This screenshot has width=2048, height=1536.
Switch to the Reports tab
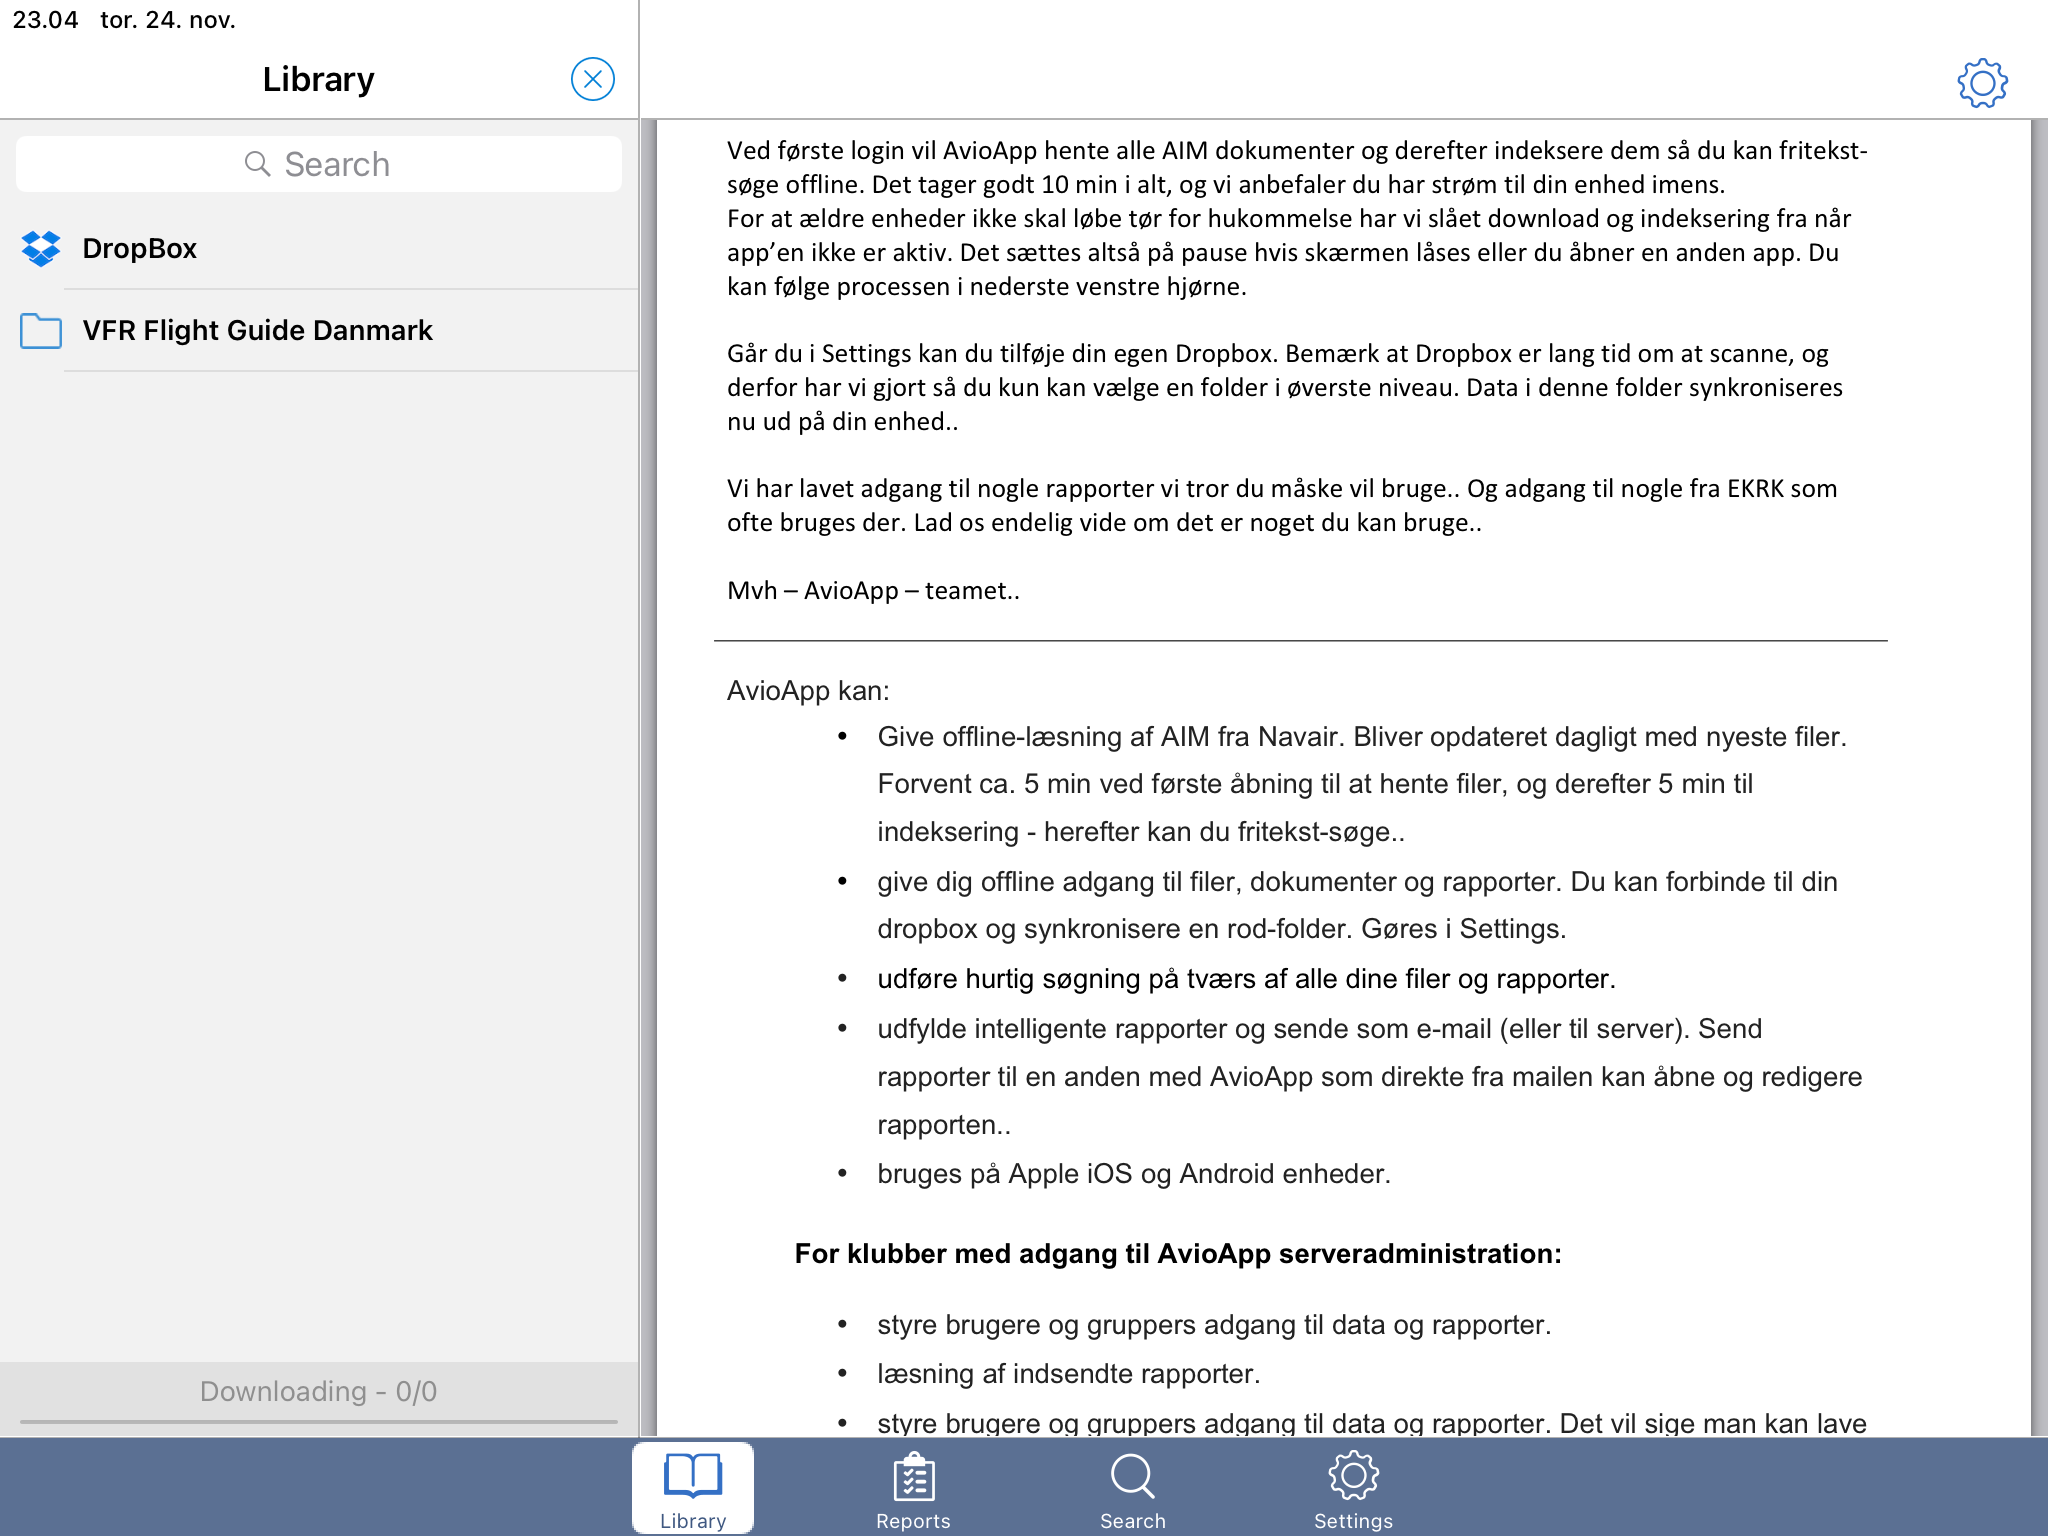tap(913, 1489)
